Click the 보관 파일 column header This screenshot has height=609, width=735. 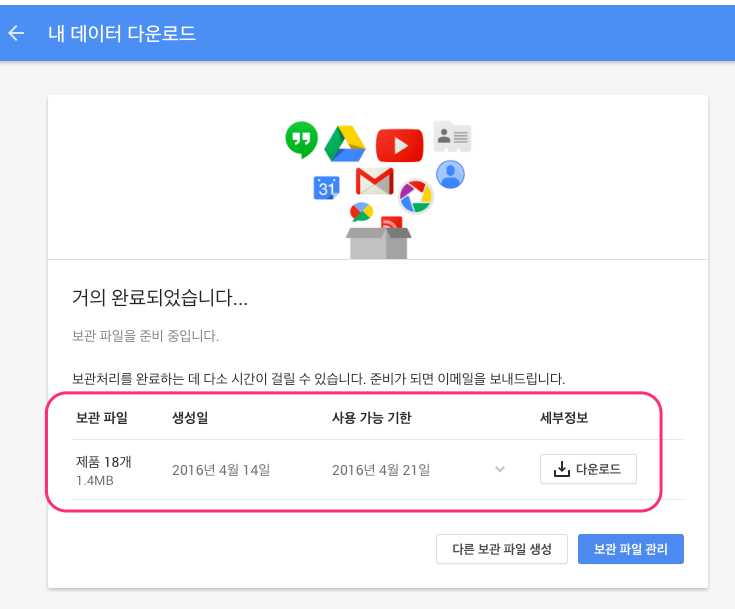[x=102, y=418]
